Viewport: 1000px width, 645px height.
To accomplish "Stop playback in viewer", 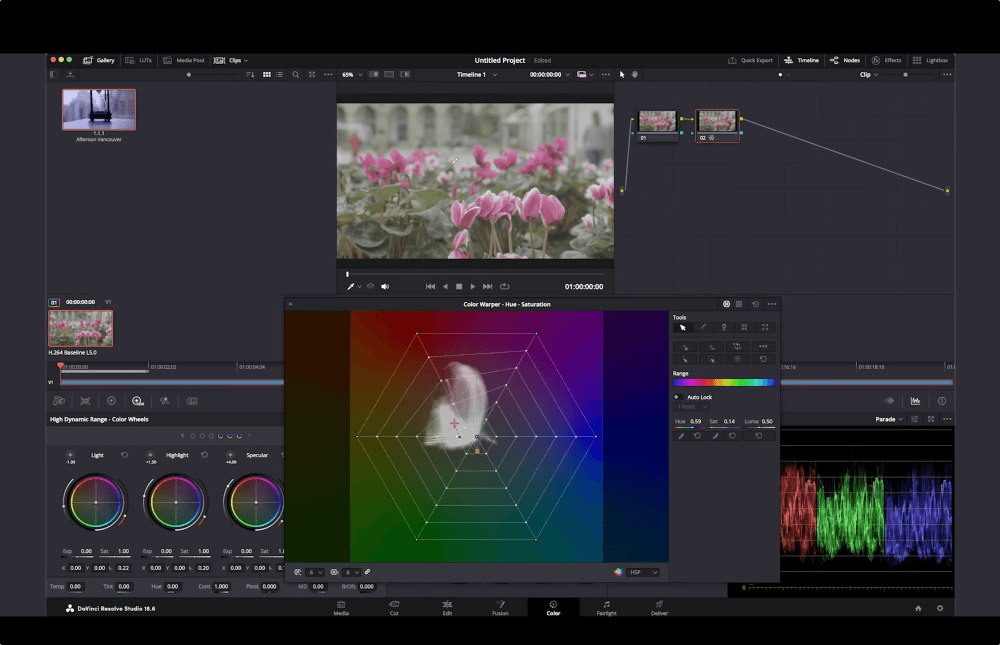I will pos(459,286).
